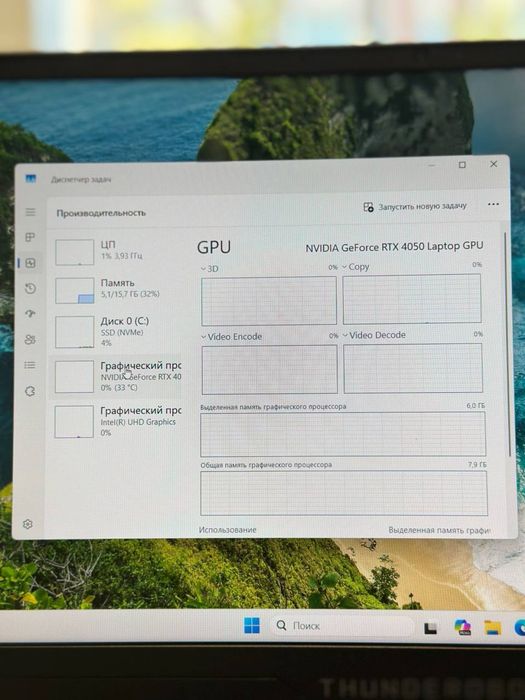The width and height of the screenshot is (525, 700).
Task: Select the Диск 0 (C:) entry
Action: click(117, 332)
